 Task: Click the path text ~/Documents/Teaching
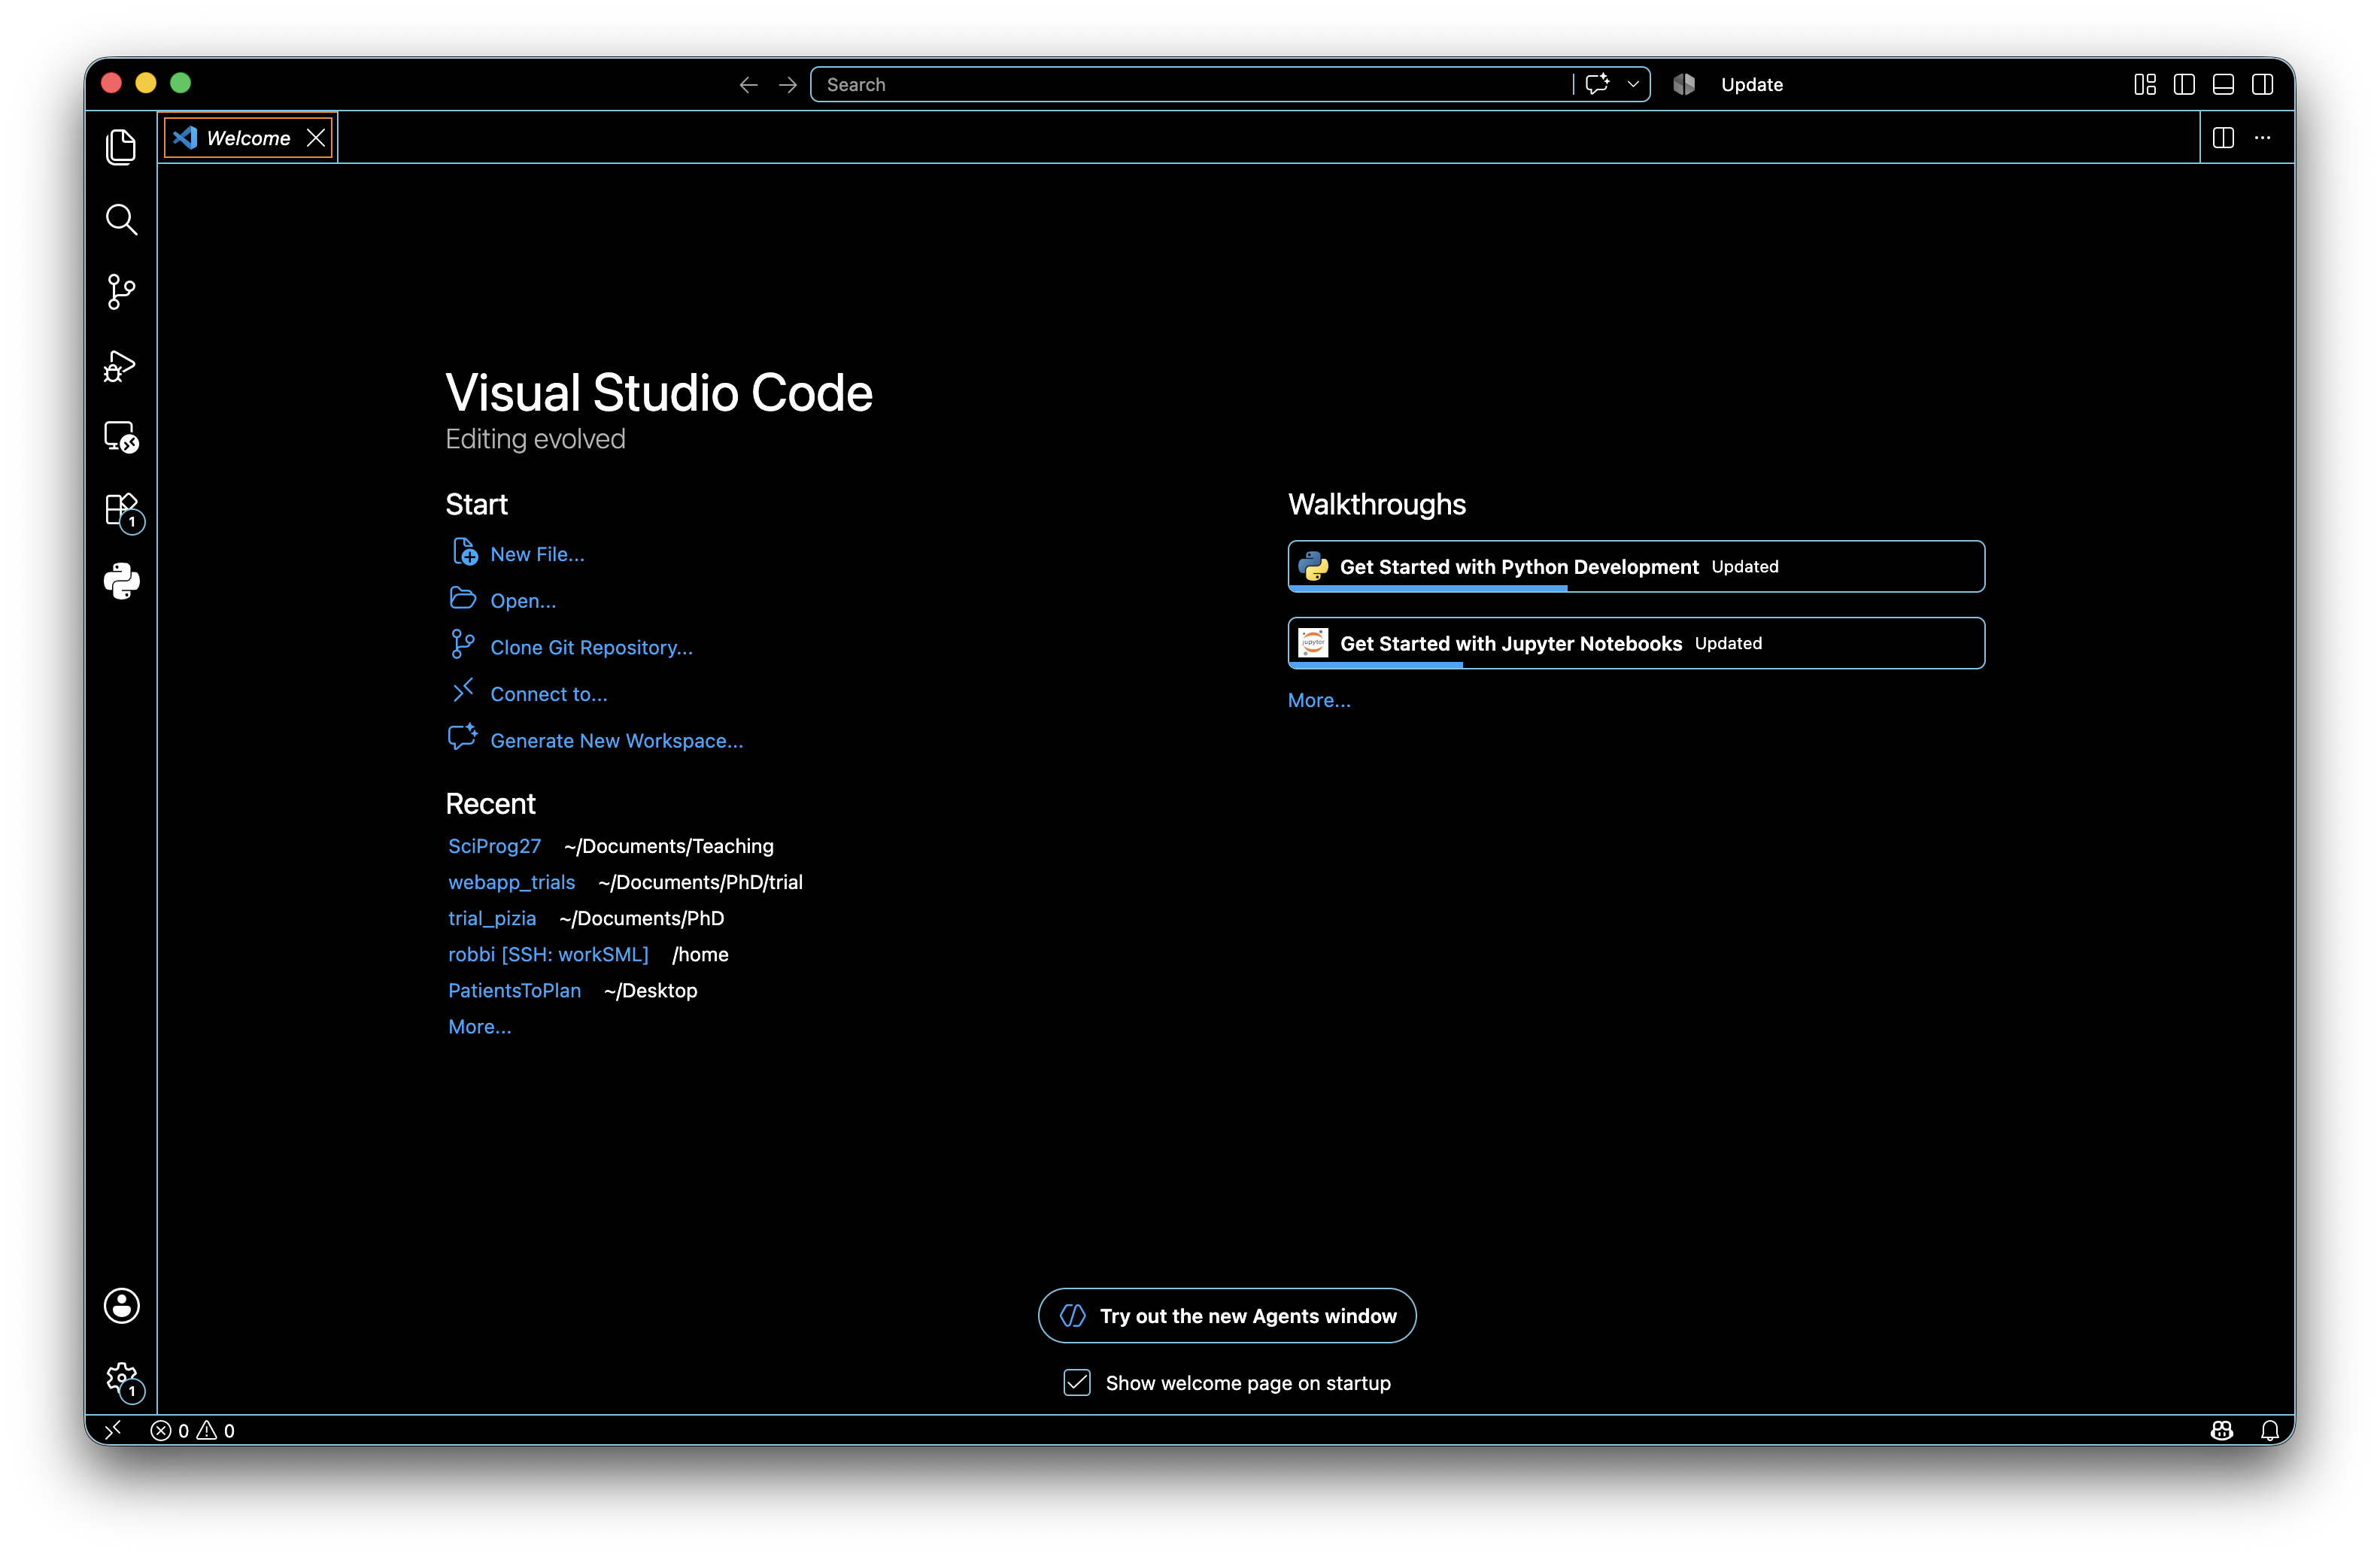click(x=669, y=846)
